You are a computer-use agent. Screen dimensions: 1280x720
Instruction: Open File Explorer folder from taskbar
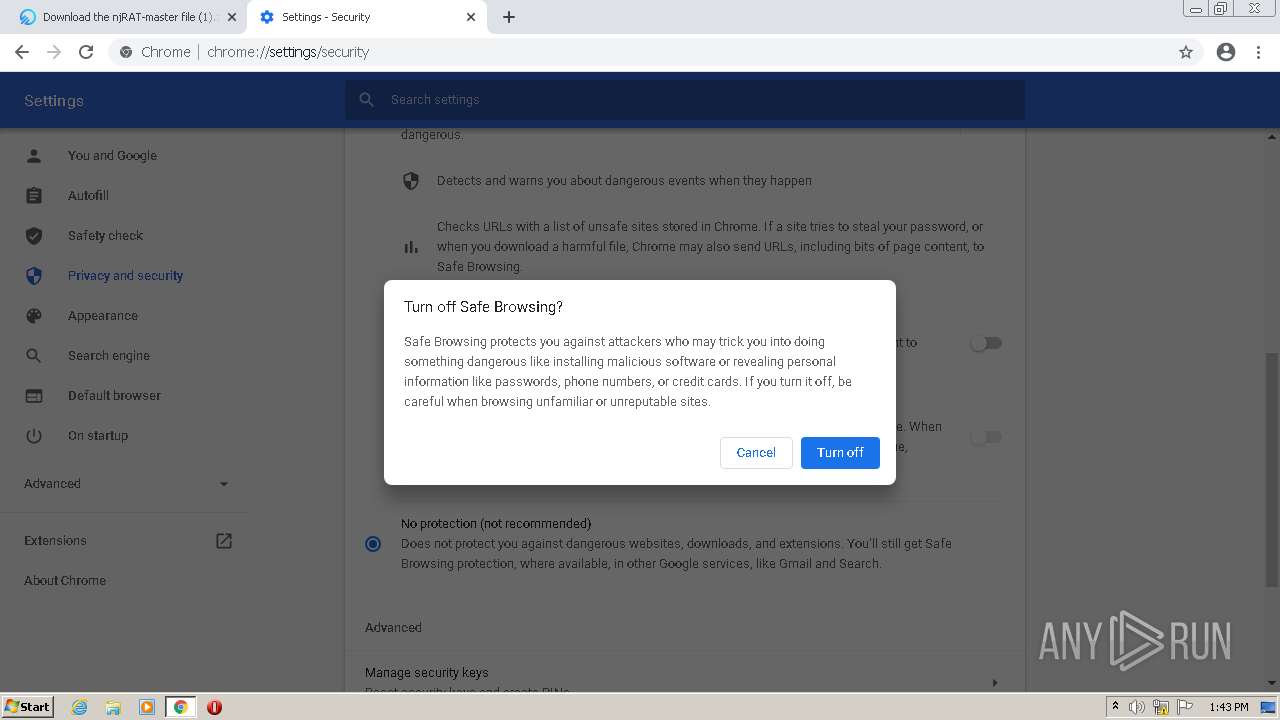(113, 707)
